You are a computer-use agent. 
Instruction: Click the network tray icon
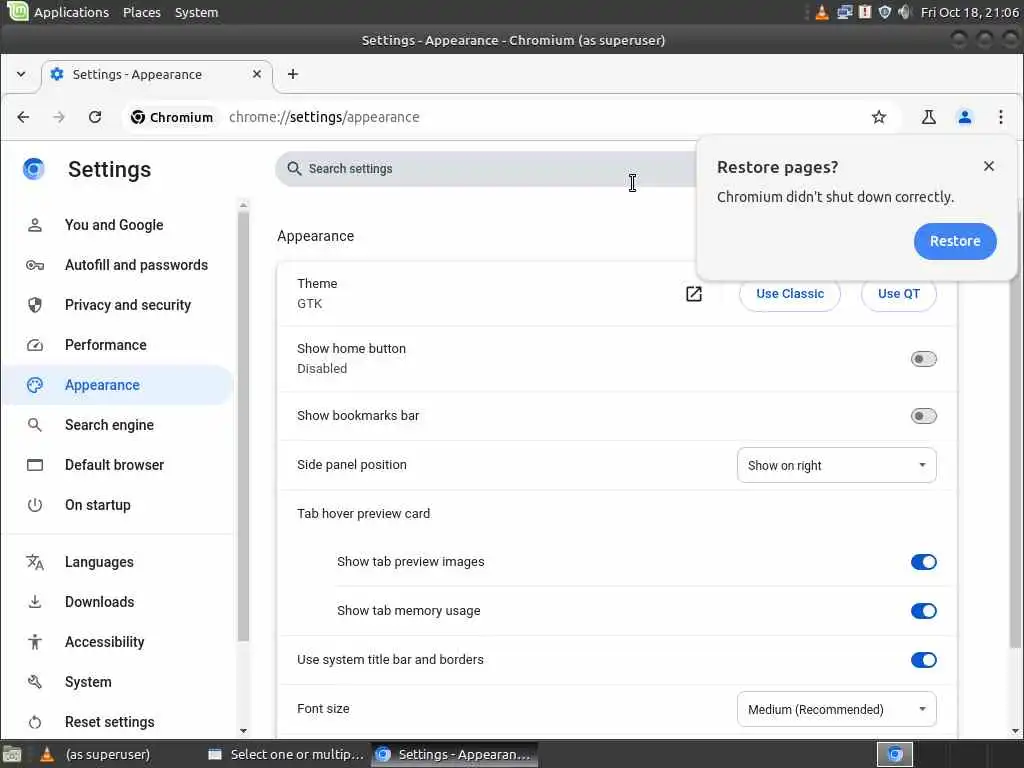844,12
